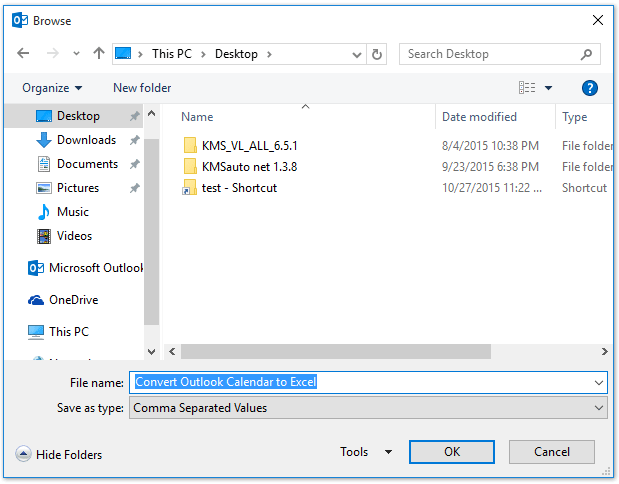Click date 8/4/2015 10:38 PM
Image resolution: width=619 pixels, height=484 pixels.
tap(490, 146)
